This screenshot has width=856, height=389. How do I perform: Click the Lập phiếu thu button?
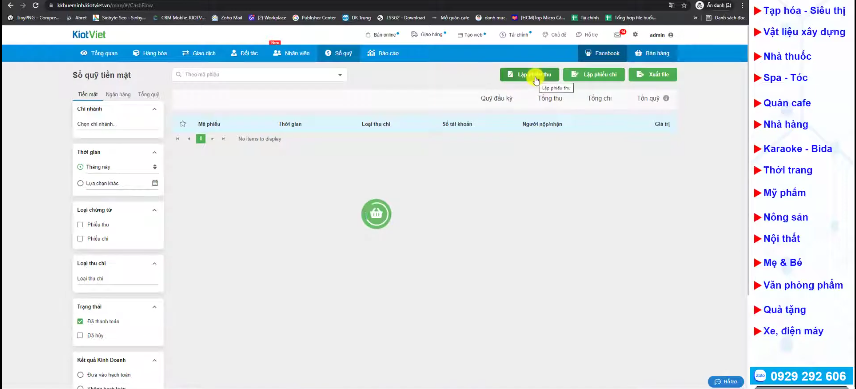tap(529, 74)
